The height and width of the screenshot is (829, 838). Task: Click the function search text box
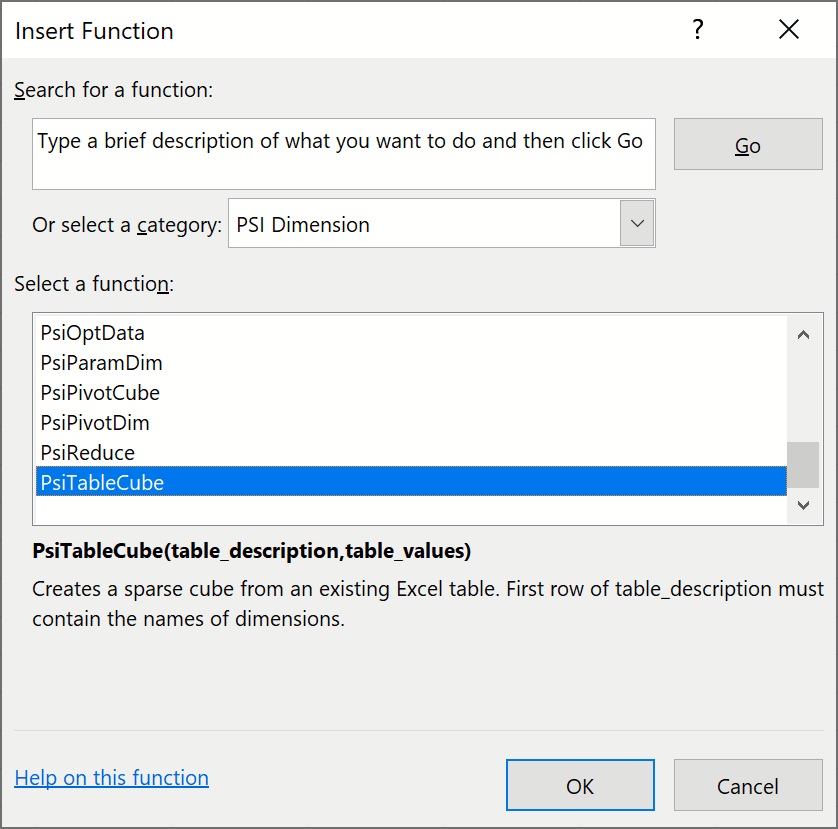click(x=343, y=154)
